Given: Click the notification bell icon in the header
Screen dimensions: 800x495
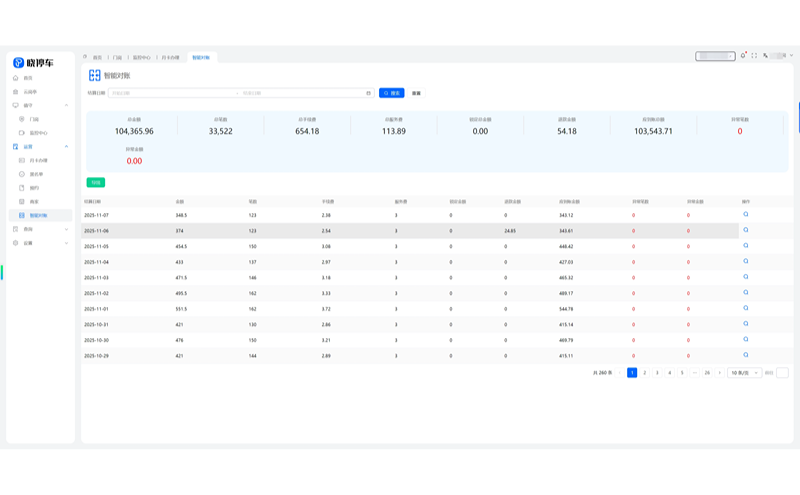Looking at the screenshot, I should (743, 56).
